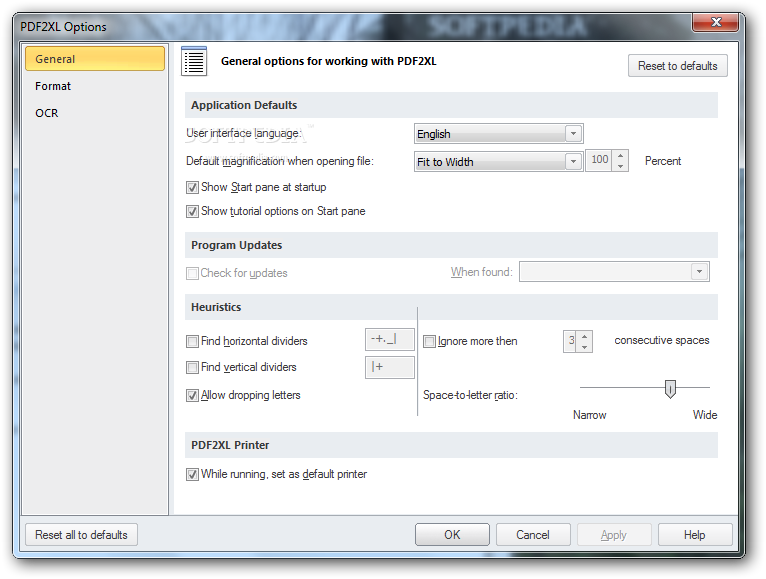This screenshot has height=579, width=766.
Task: Confirm settings with OK button
Action: coord(452,535)
